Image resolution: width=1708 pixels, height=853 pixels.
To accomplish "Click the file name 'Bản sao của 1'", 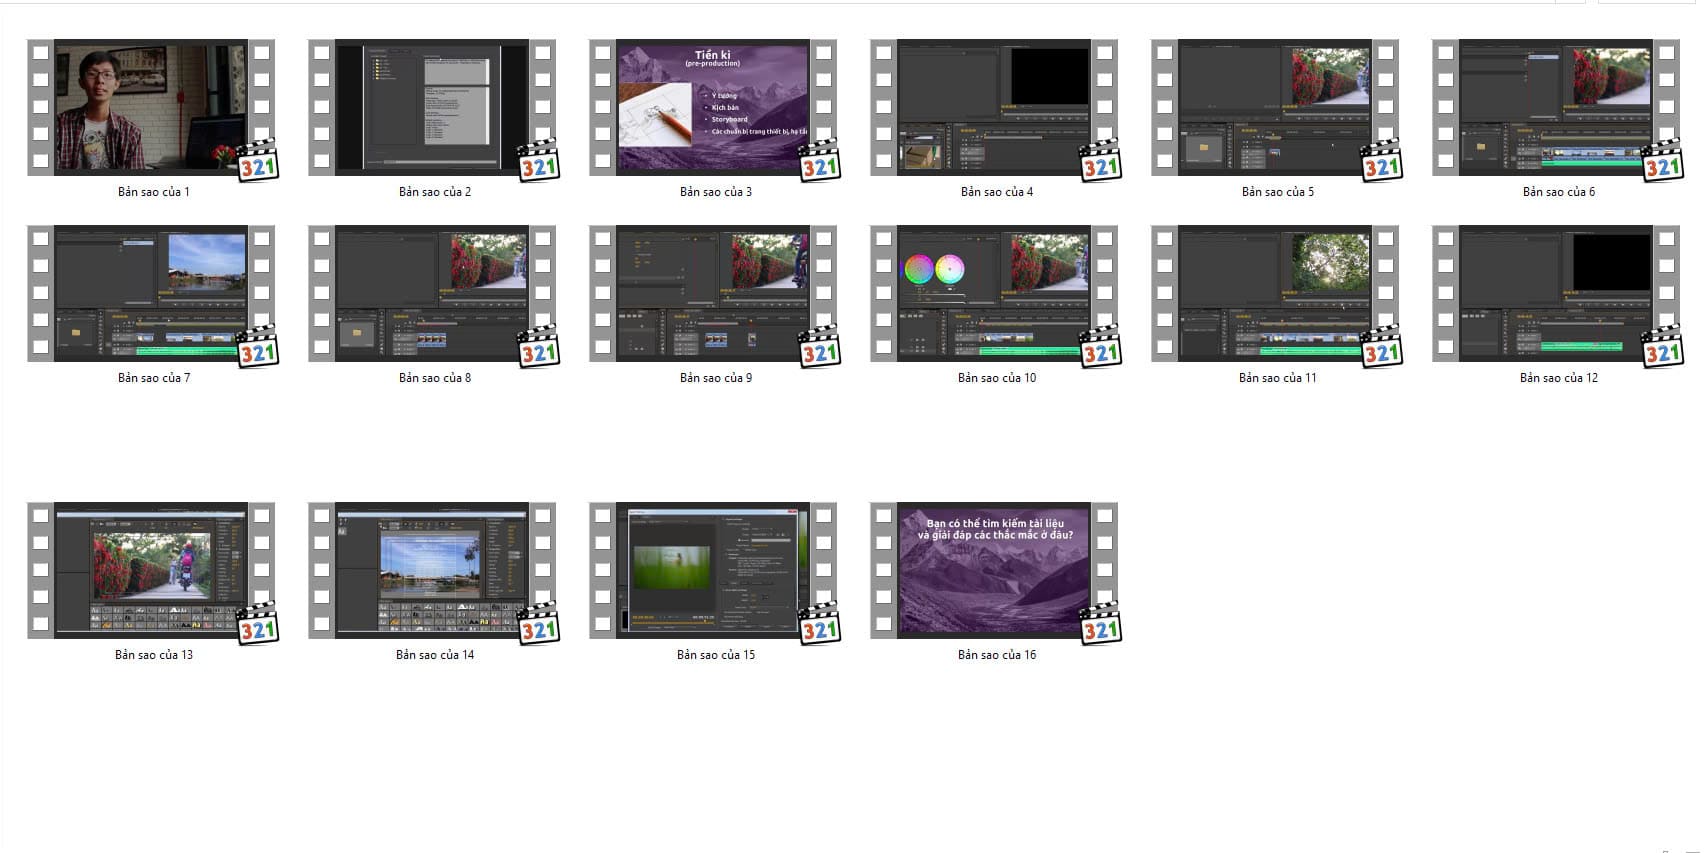I will pos(154,192).
